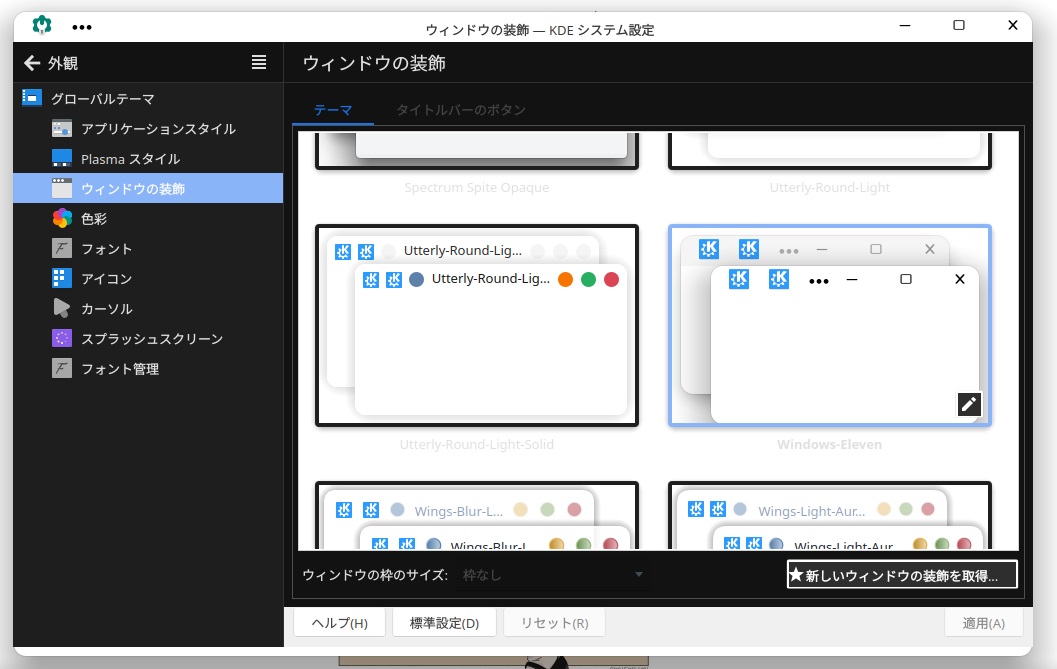This screenshot has width=1057, height=669.
Task: Click the 適用(A) apply button
Action: click(x=984, y=623)
